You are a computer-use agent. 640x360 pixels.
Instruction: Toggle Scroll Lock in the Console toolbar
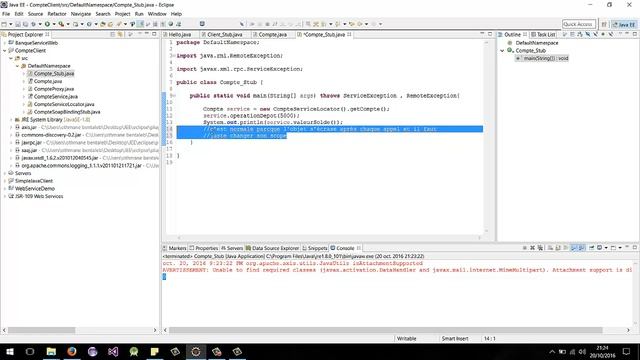[558, 248]
